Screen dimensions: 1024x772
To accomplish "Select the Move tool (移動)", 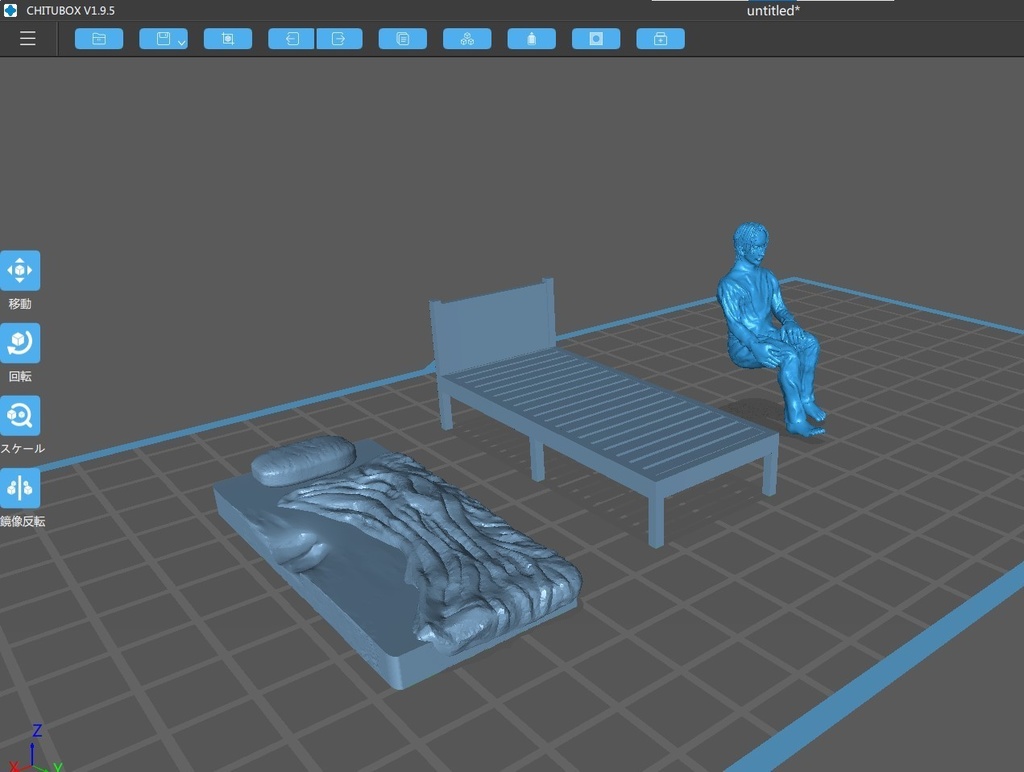I will [x=20, y=268].
